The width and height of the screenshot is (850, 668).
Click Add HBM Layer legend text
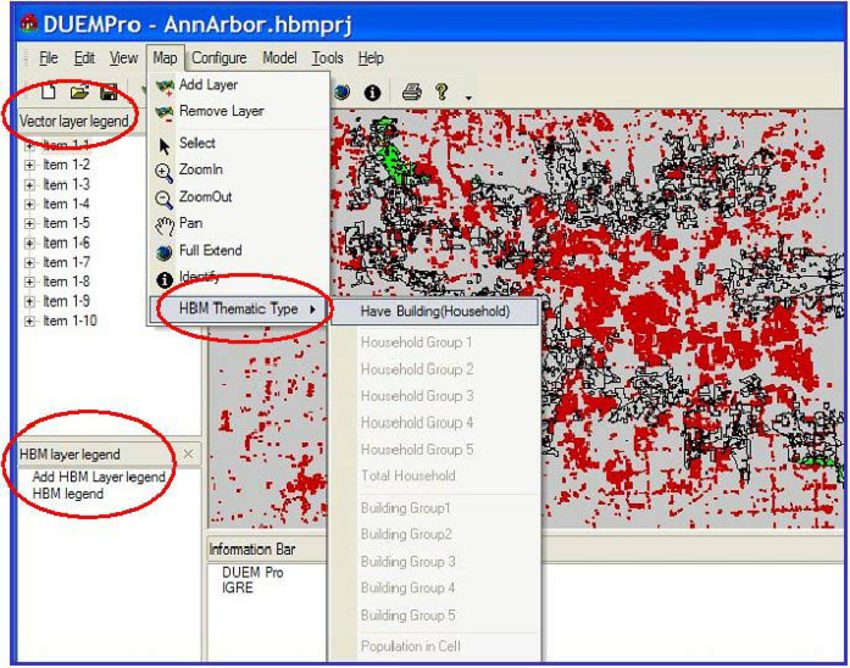(99, 477)
